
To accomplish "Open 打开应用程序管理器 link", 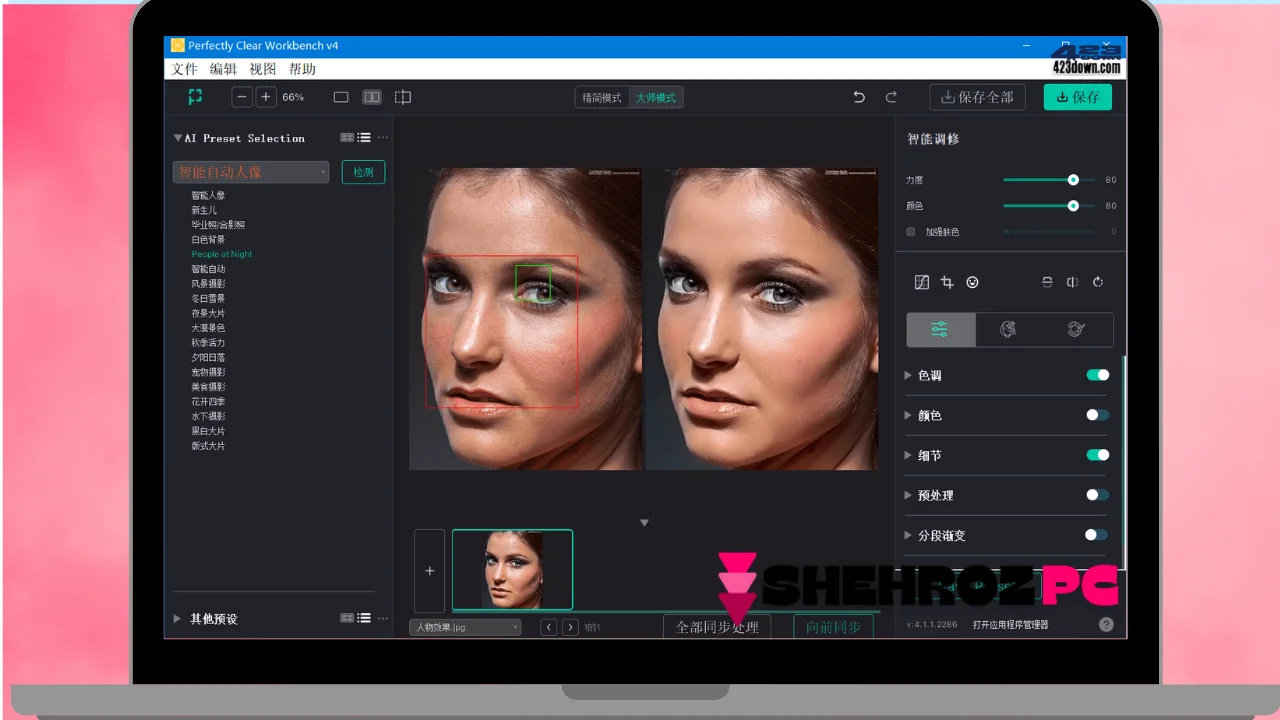I will [1010, 625].
